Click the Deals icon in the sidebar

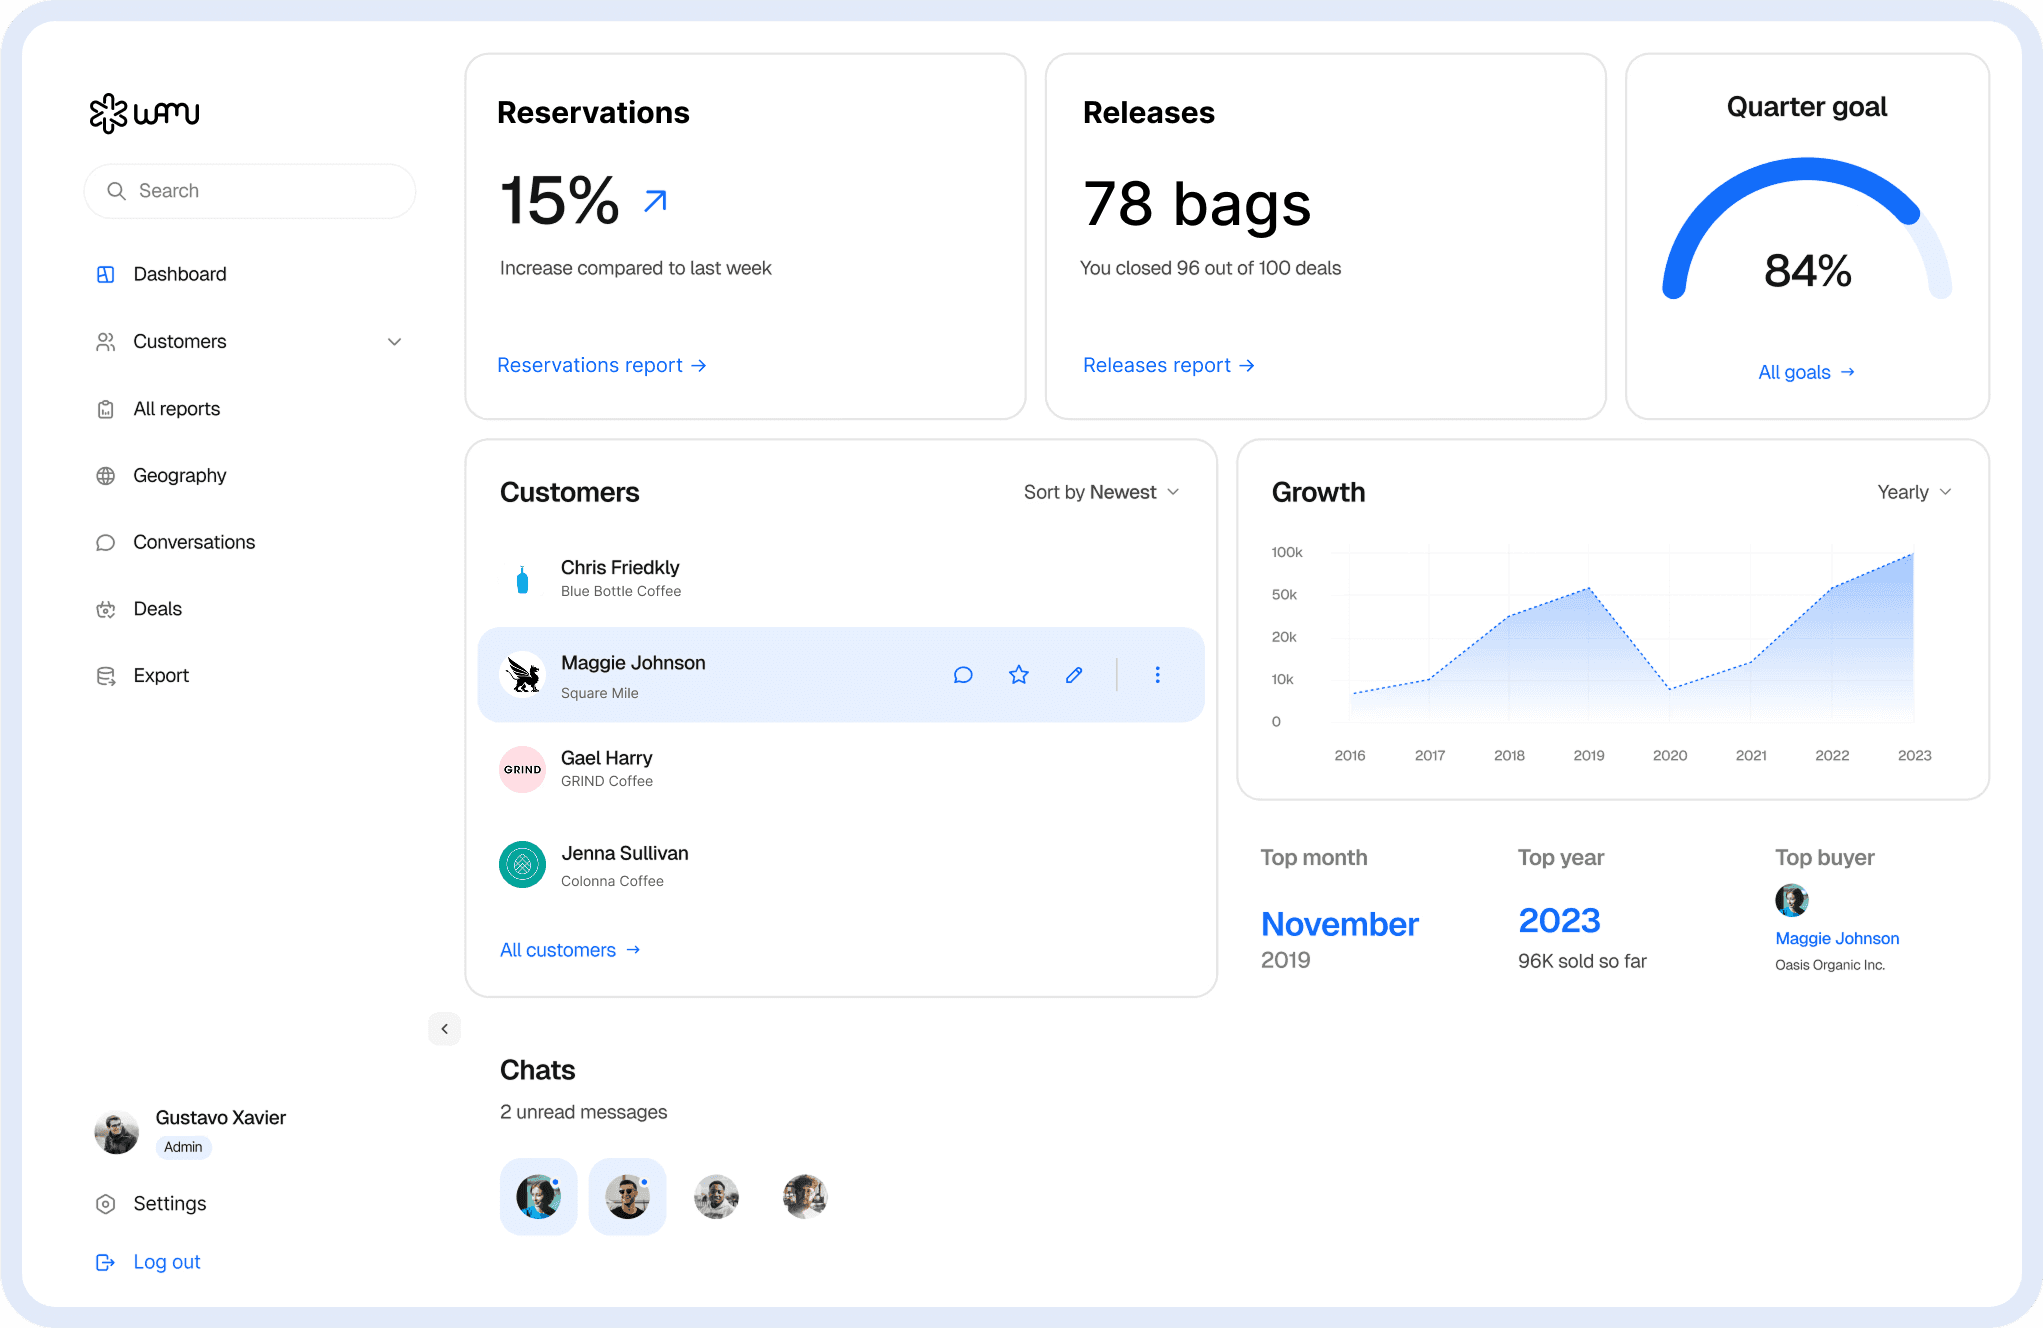(x=105, y=609)
